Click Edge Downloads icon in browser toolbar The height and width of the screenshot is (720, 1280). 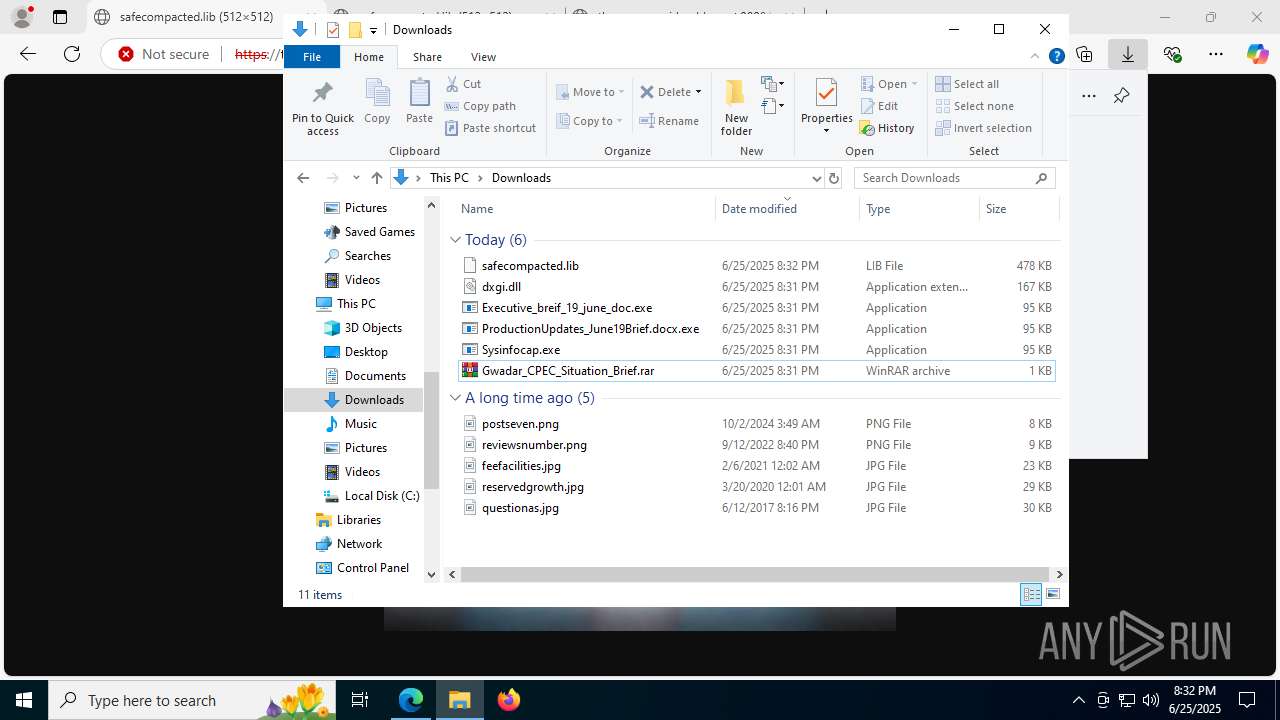click(x=1128, y=54)
